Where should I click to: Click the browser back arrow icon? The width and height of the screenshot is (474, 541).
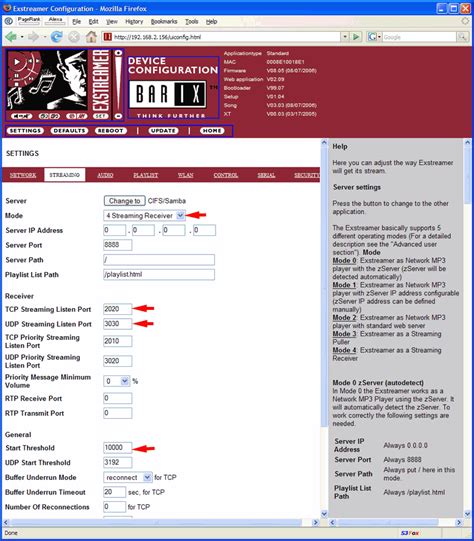point(11,37)
